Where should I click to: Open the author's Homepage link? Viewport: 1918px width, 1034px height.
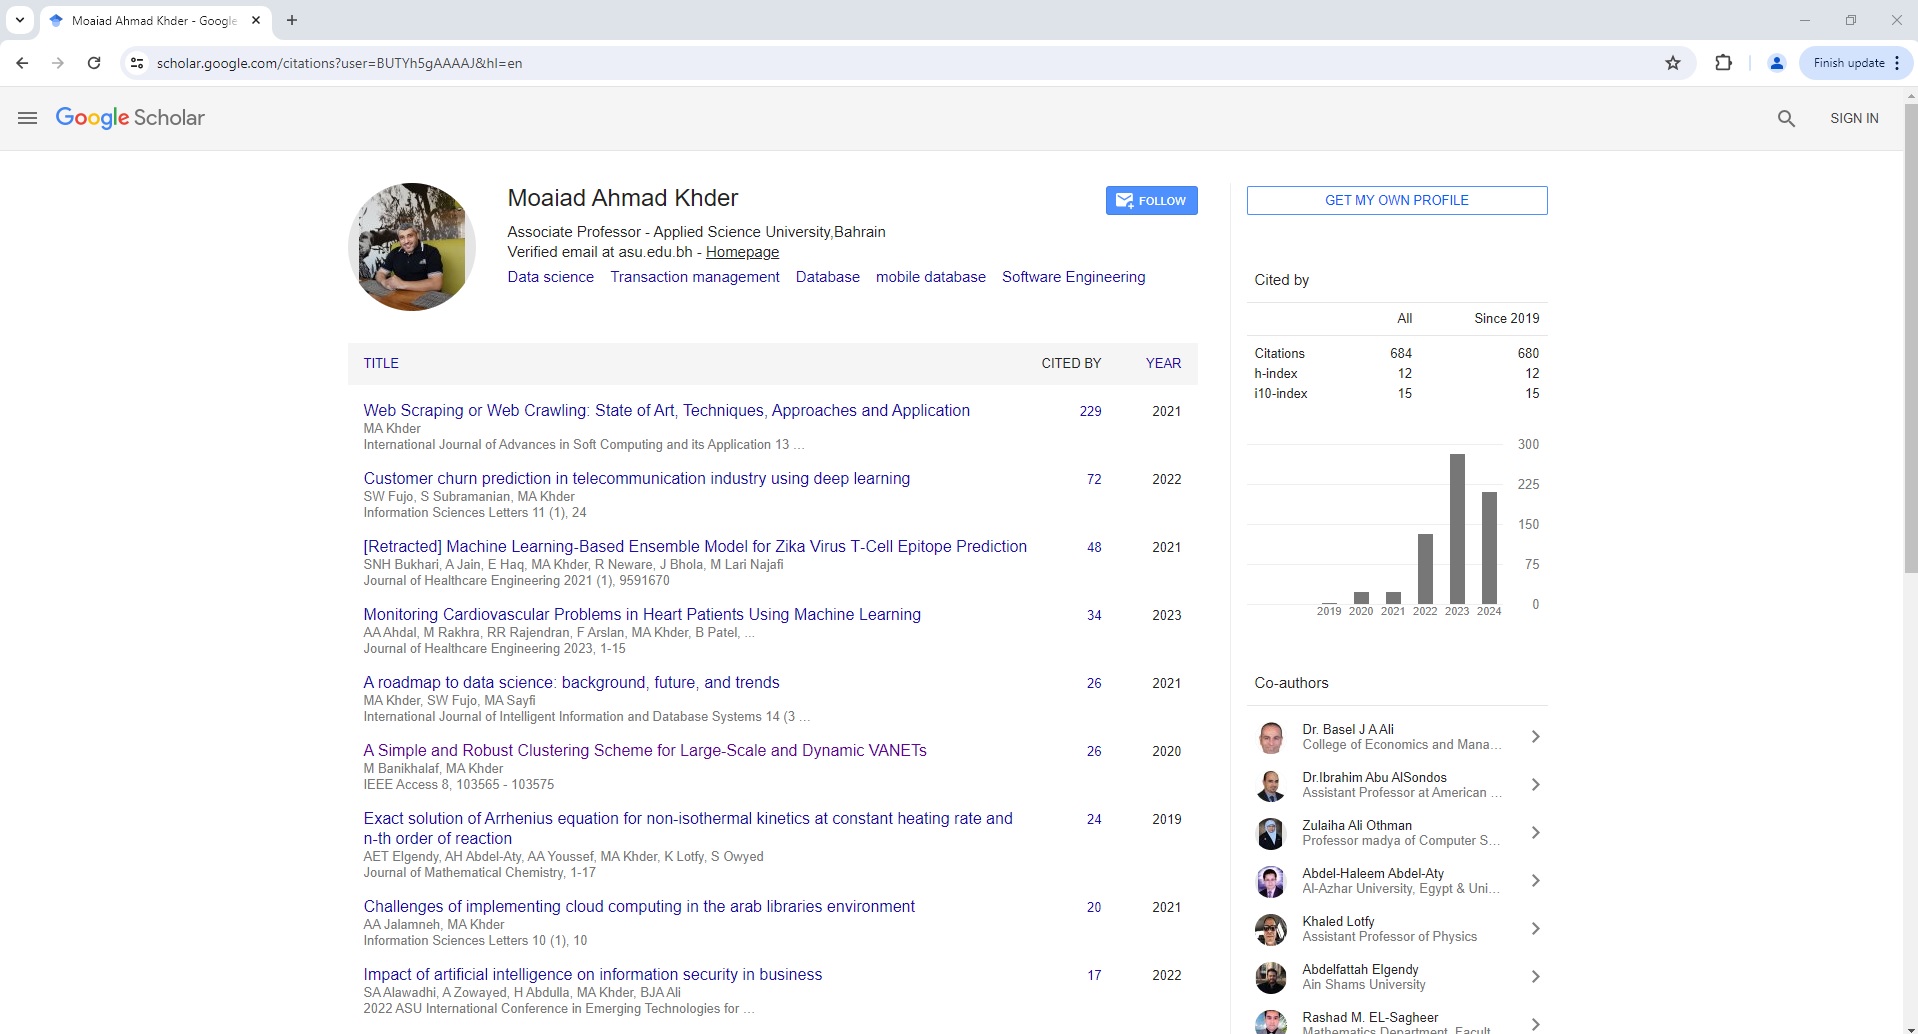click(740, 252)
